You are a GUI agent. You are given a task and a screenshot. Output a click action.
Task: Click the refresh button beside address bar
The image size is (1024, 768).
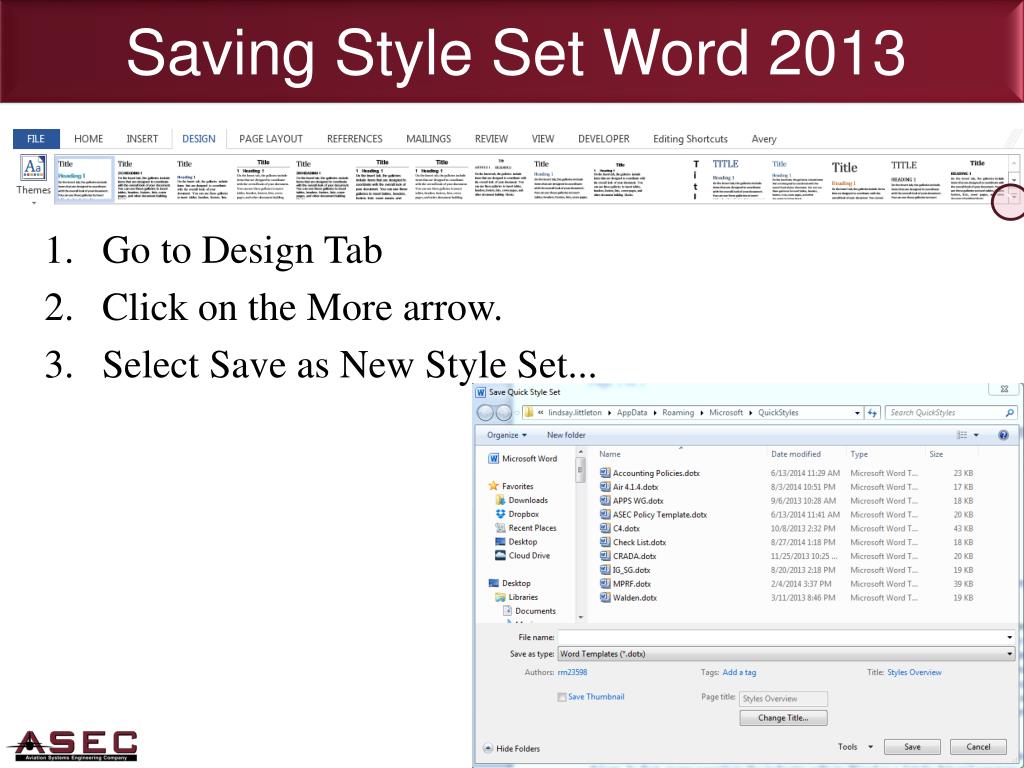coord(872,413)
